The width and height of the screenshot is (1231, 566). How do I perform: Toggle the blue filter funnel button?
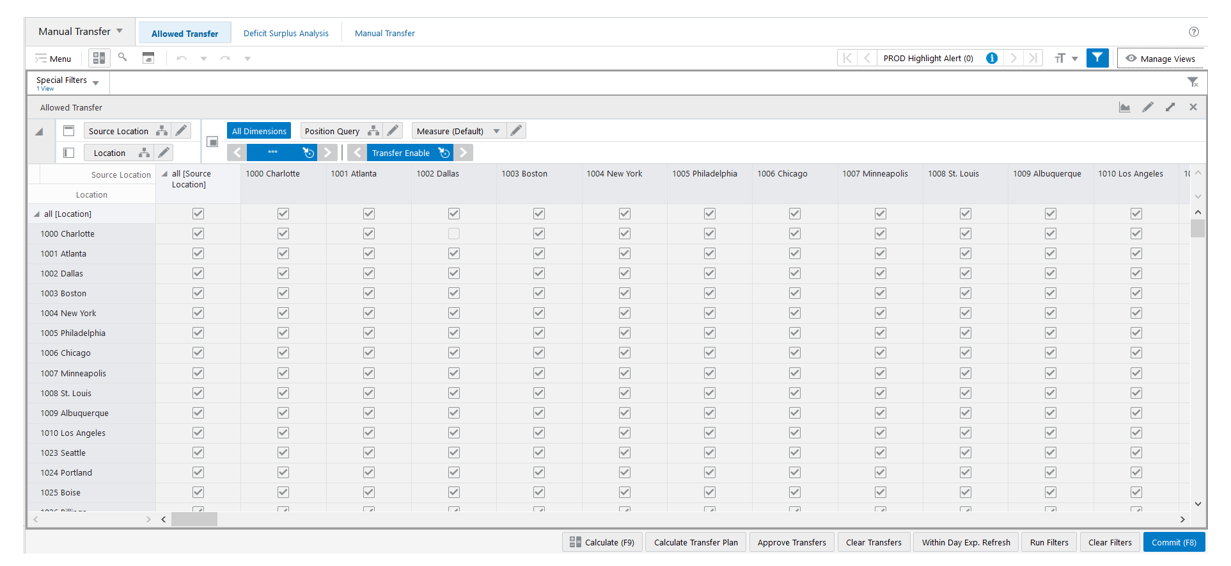[x=1097, y=58]
